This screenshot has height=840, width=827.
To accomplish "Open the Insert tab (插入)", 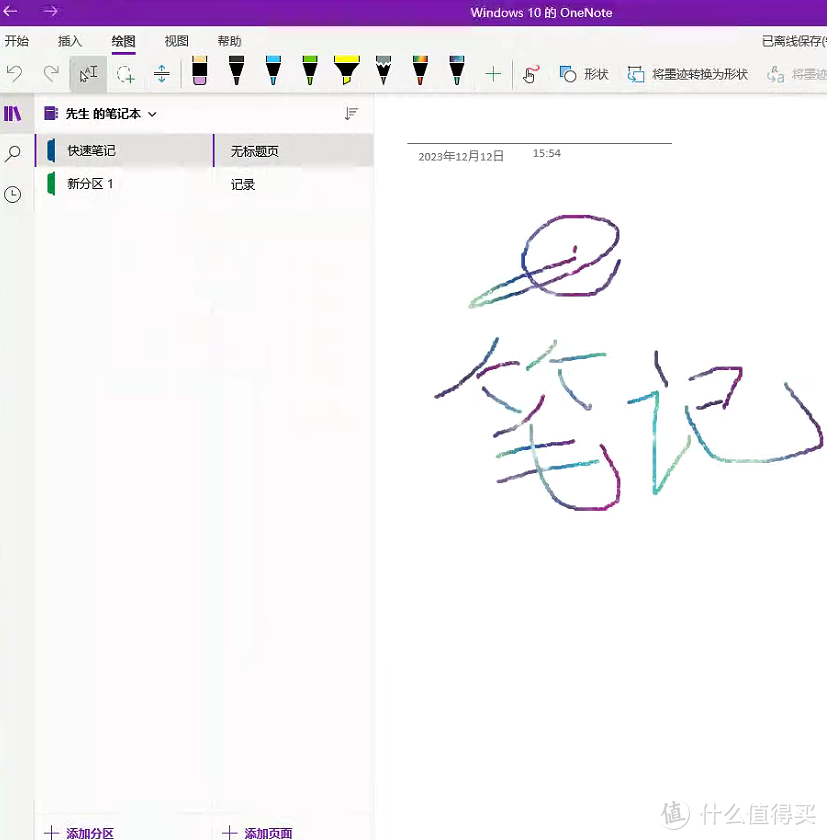I will coord(70,41).
